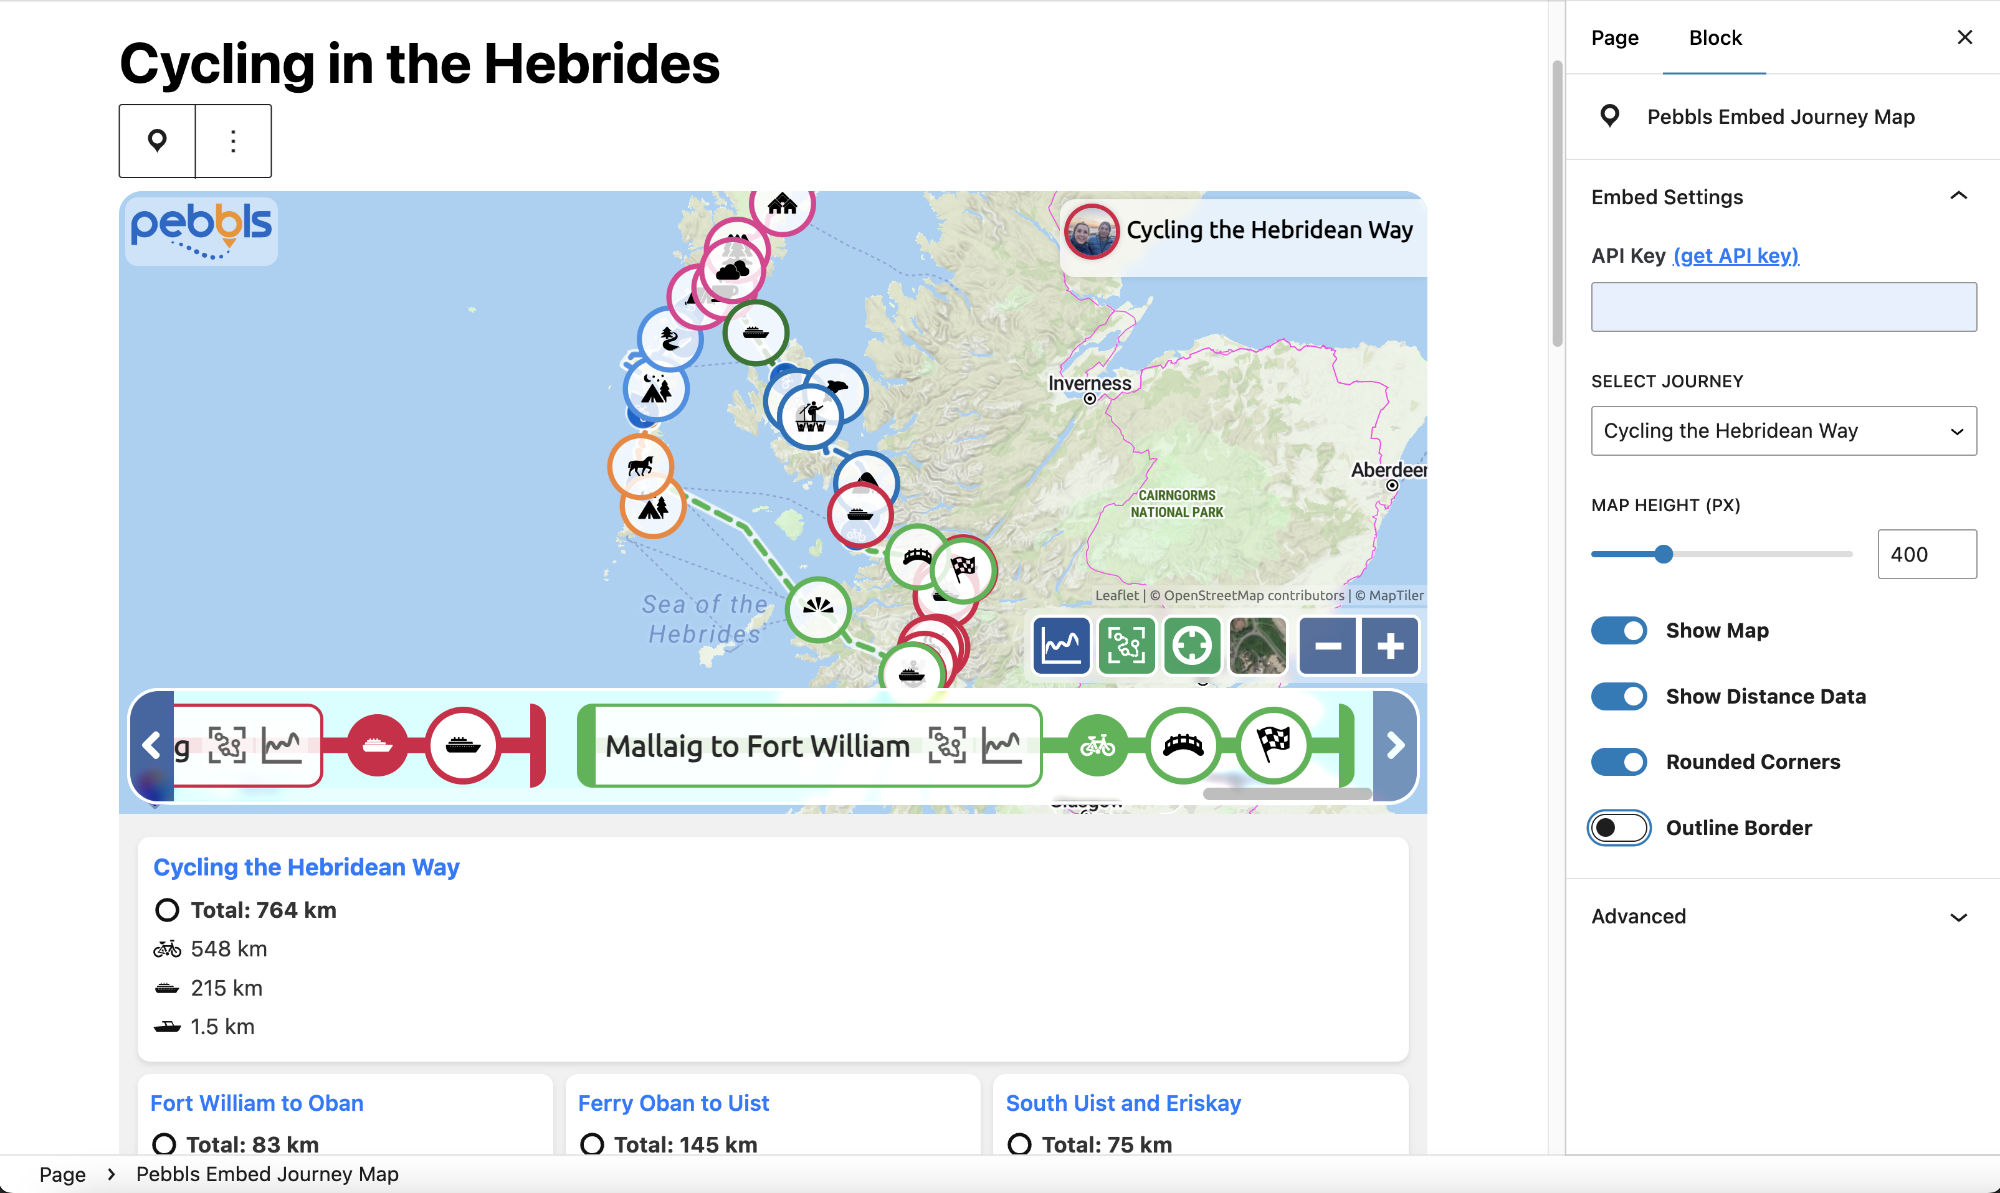Go to previous journey stage arrow
Viewport: 2000px width, 1193px height.
pos(152,745)
